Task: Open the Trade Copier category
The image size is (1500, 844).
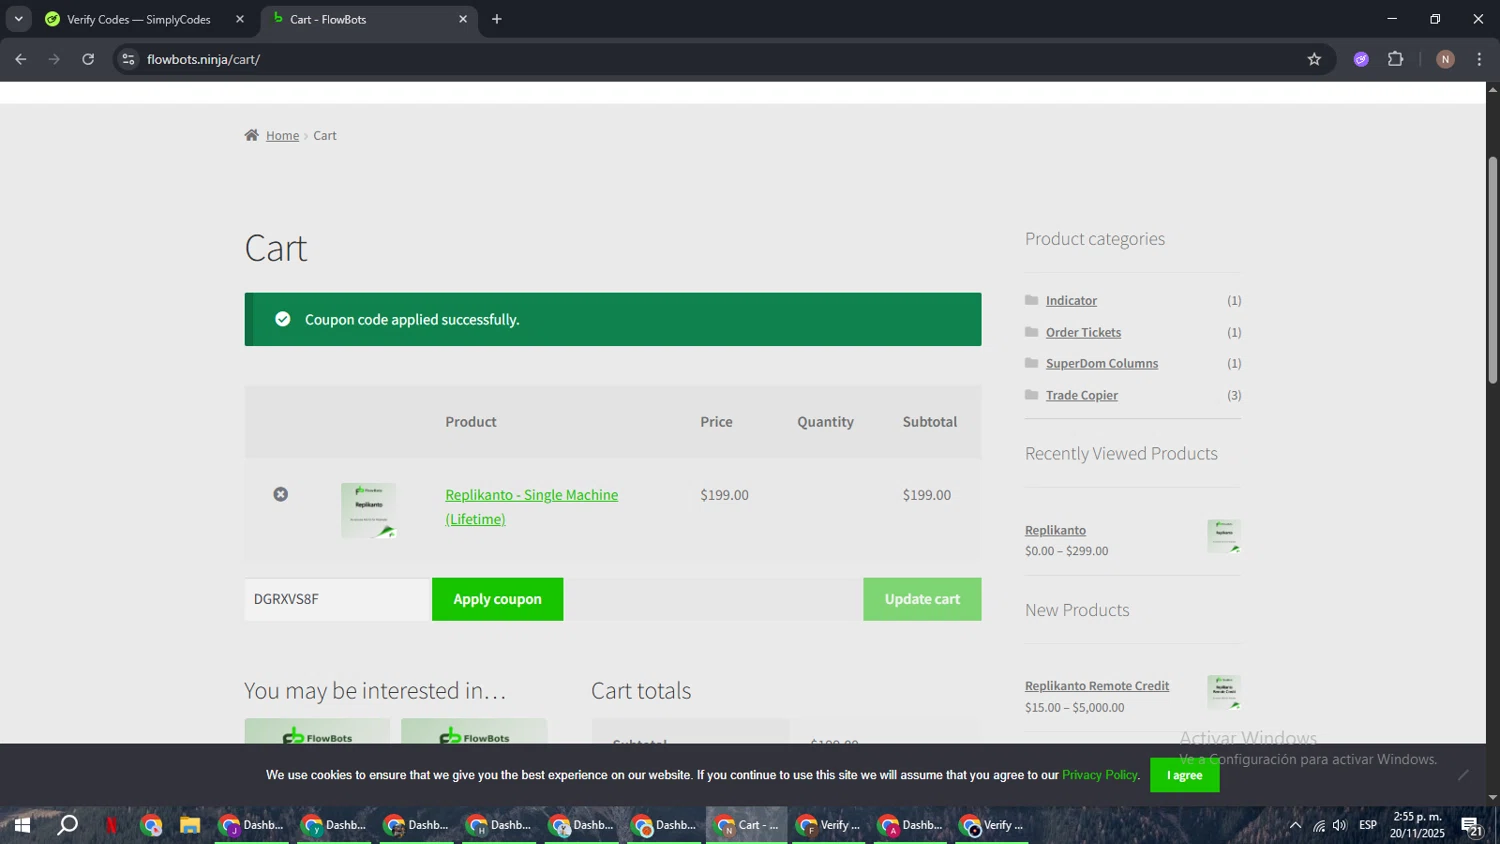Action: point(1082,395)
